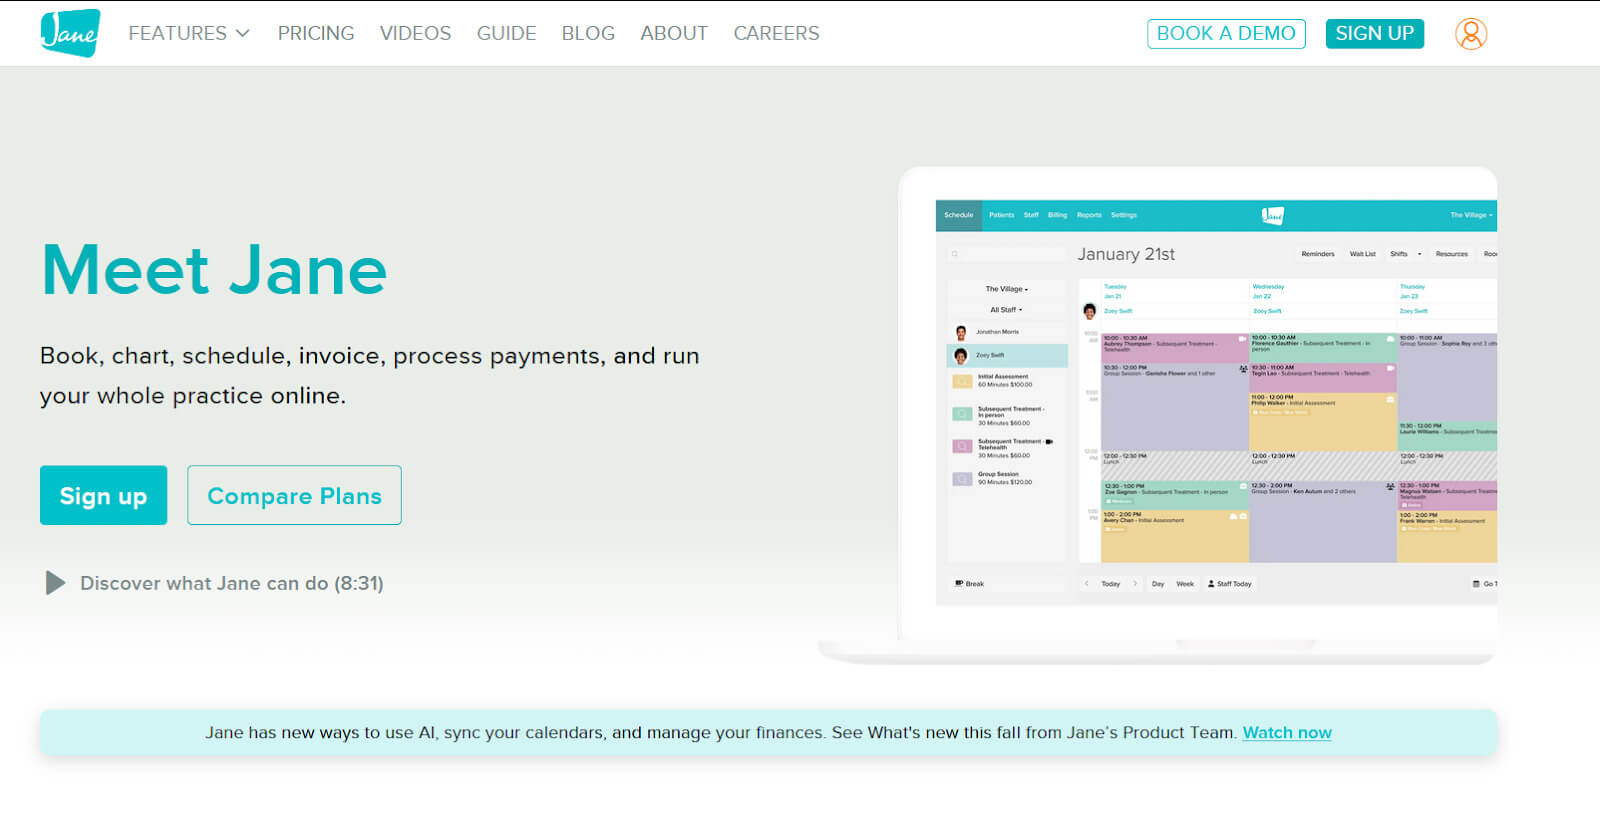Select Jonathan Morris in preview staff list

pyautogui.click(x=1007, y=332)
